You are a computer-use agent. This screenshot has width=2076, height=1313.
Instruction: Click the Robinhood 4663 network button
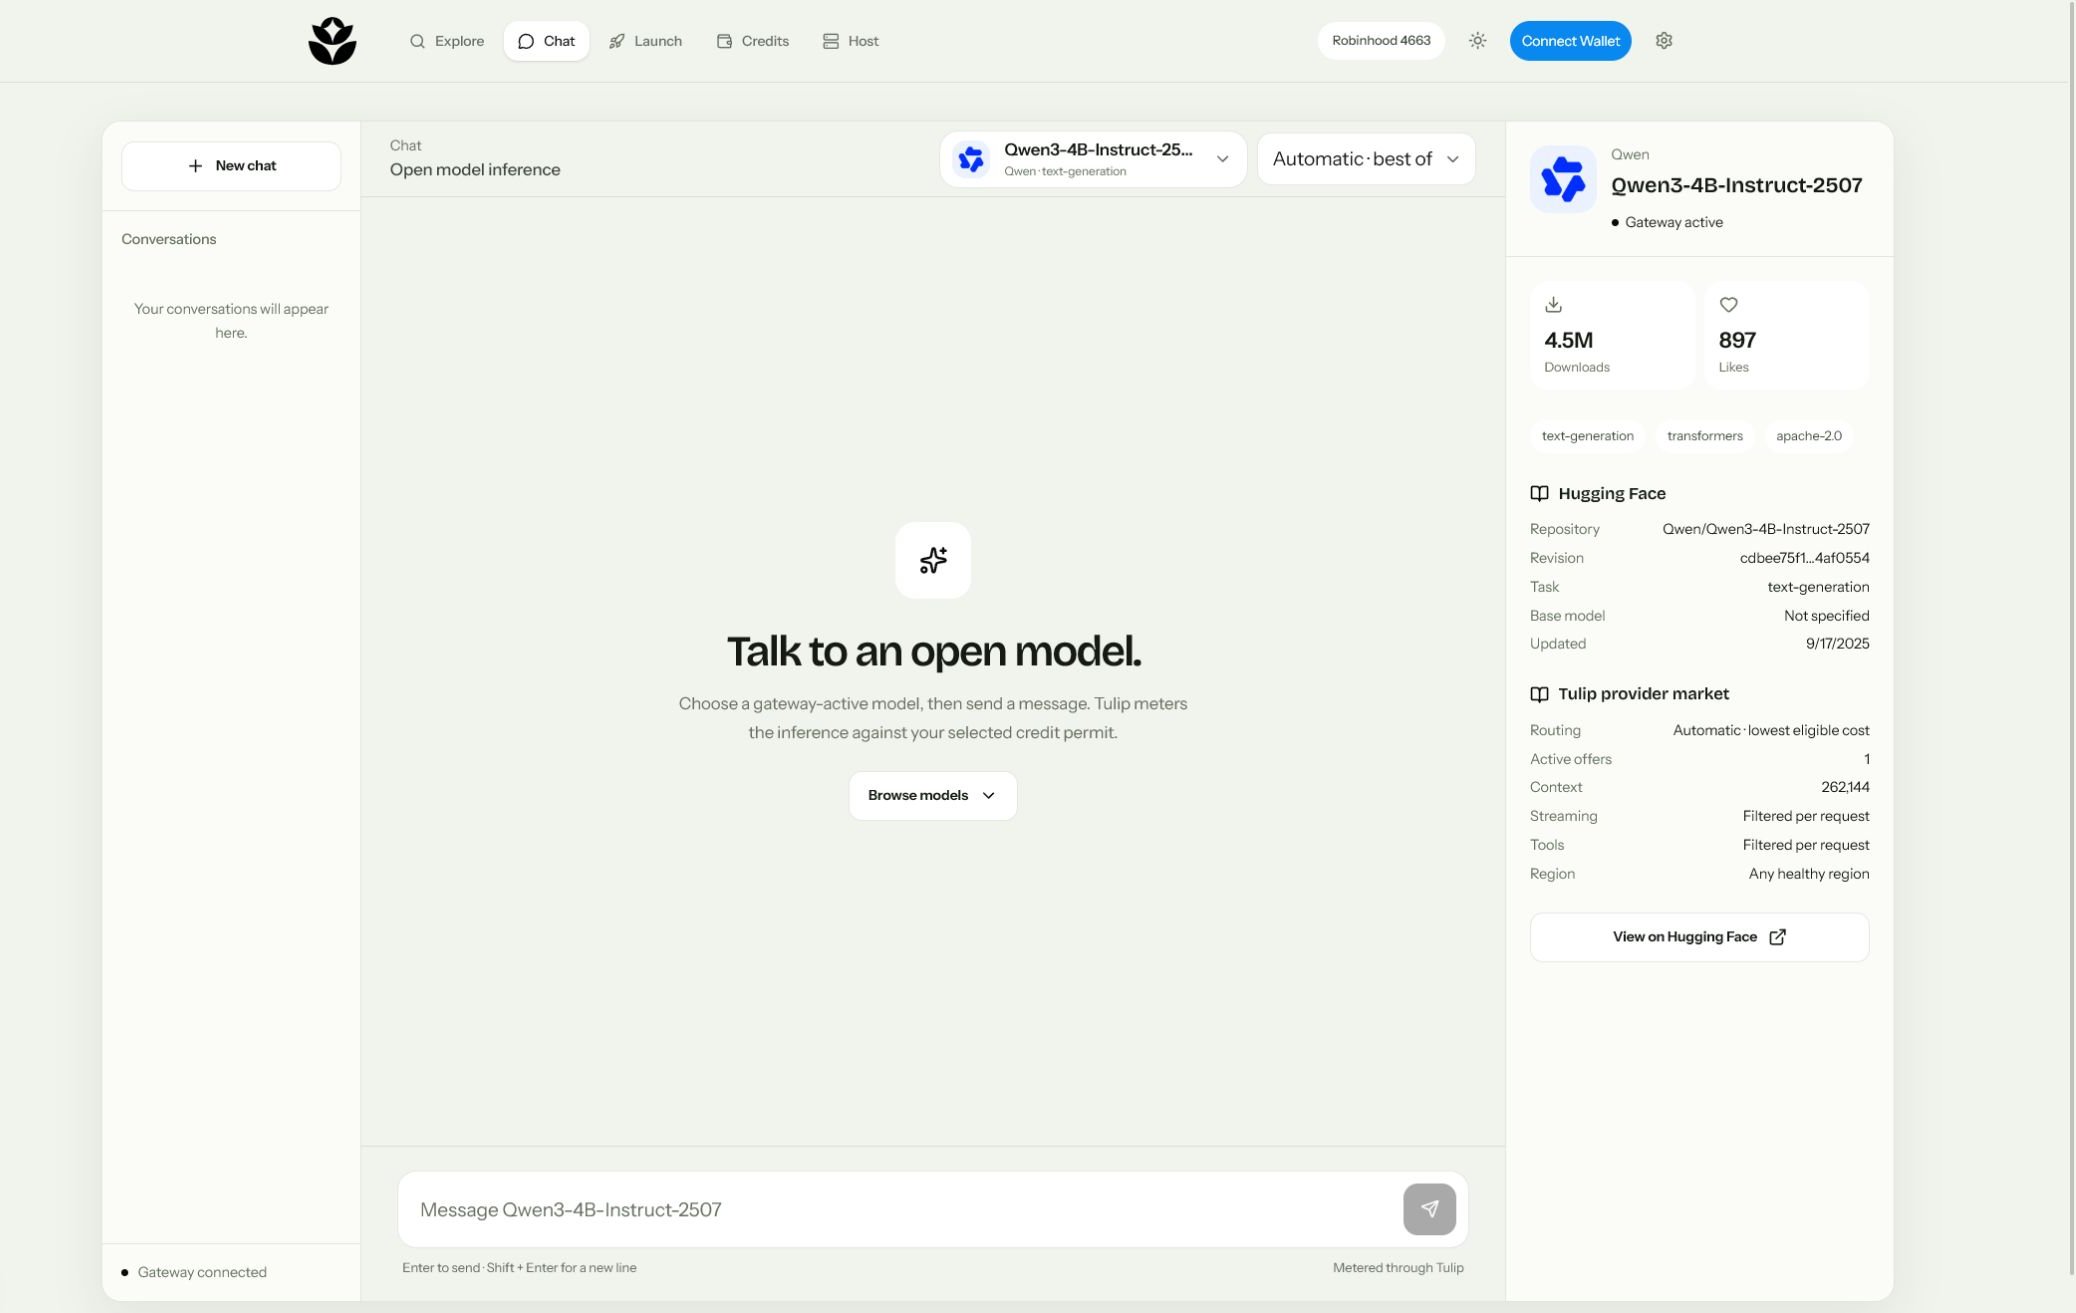(x=1381, y=41)
